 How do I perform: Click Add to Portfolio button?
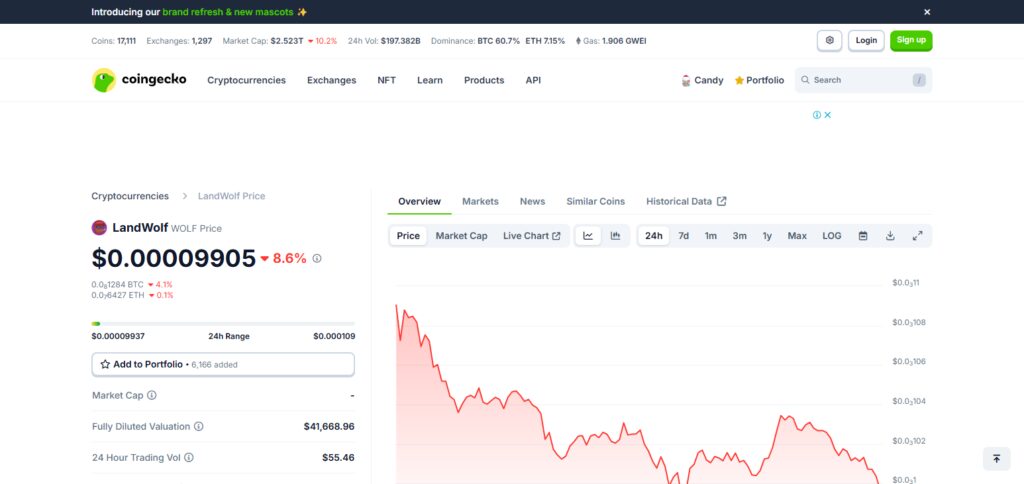click(223, 364)
